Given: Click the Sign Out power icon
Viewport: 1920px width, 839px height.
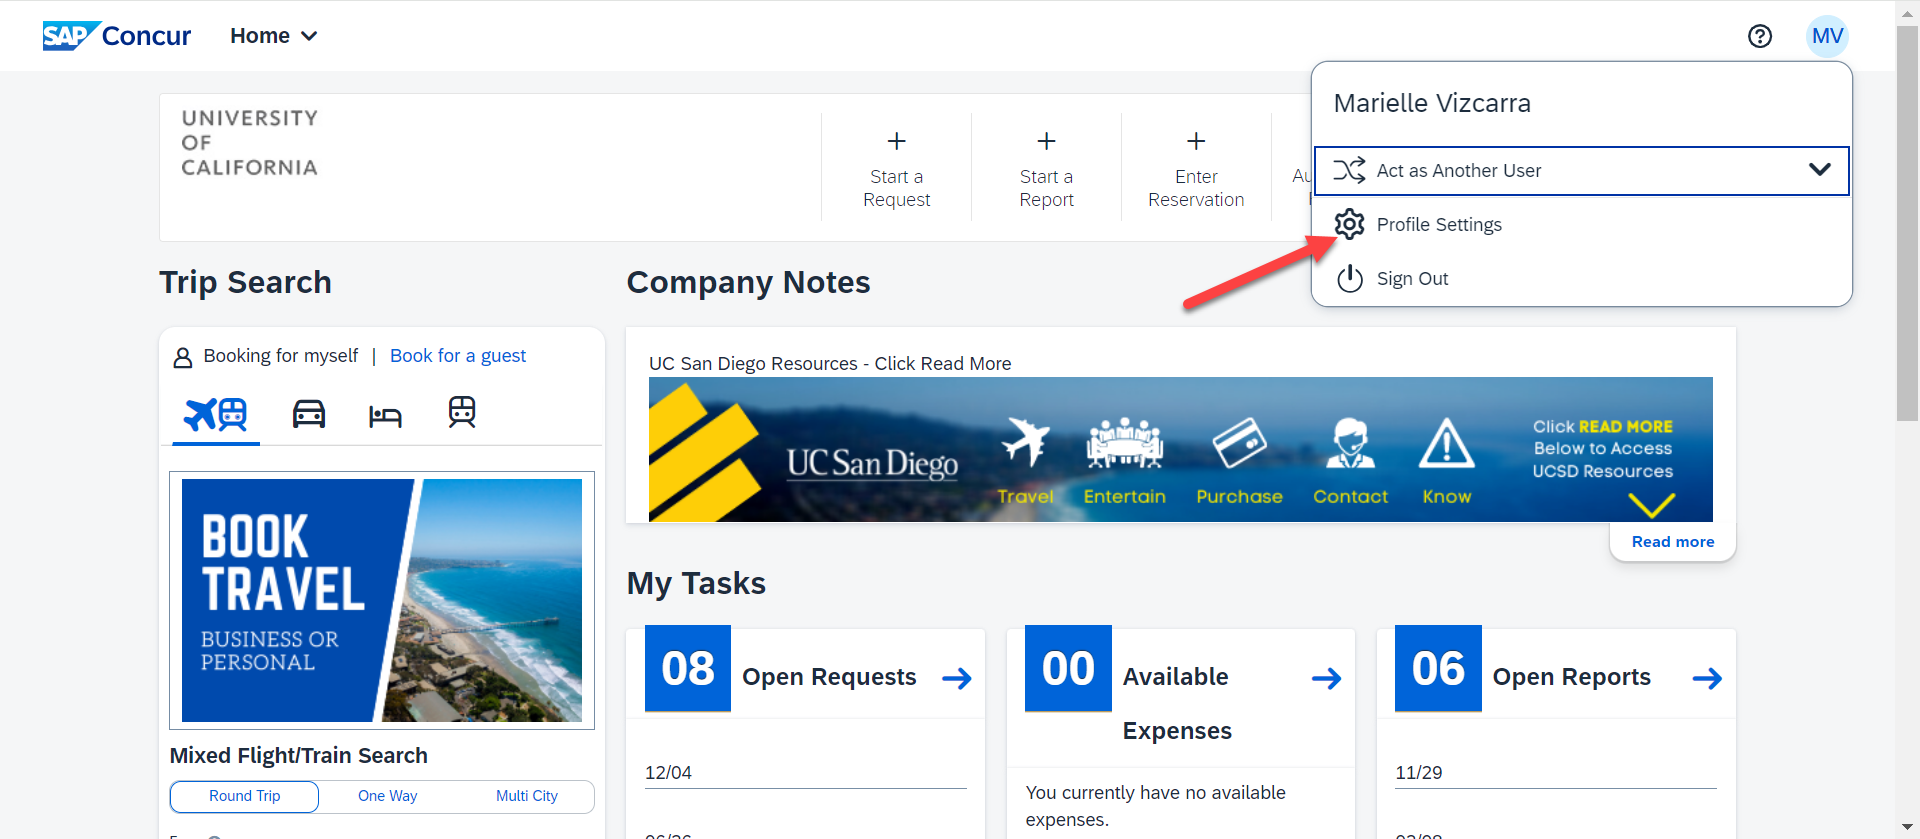Looking at the screenshot, I should click(x=1350, y=278).
